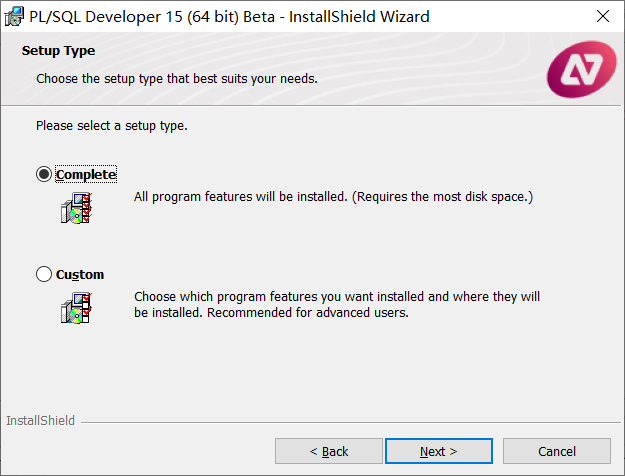The width and height of the screenshot is (625, 476).
Task: Click the 'Please select a setup type' prompt
Action: 112,126
